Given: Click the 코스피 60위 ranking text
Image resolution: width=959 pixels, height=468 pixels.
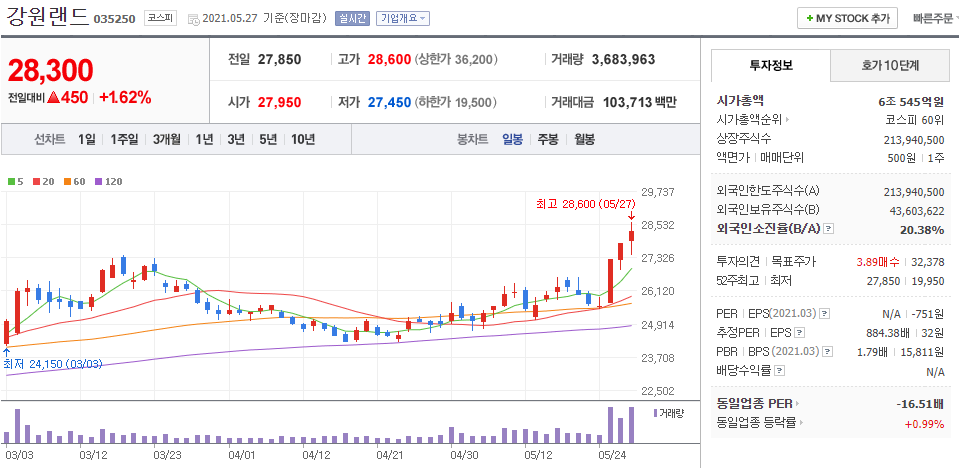Looking at the screenshot, I should [914, 120].
